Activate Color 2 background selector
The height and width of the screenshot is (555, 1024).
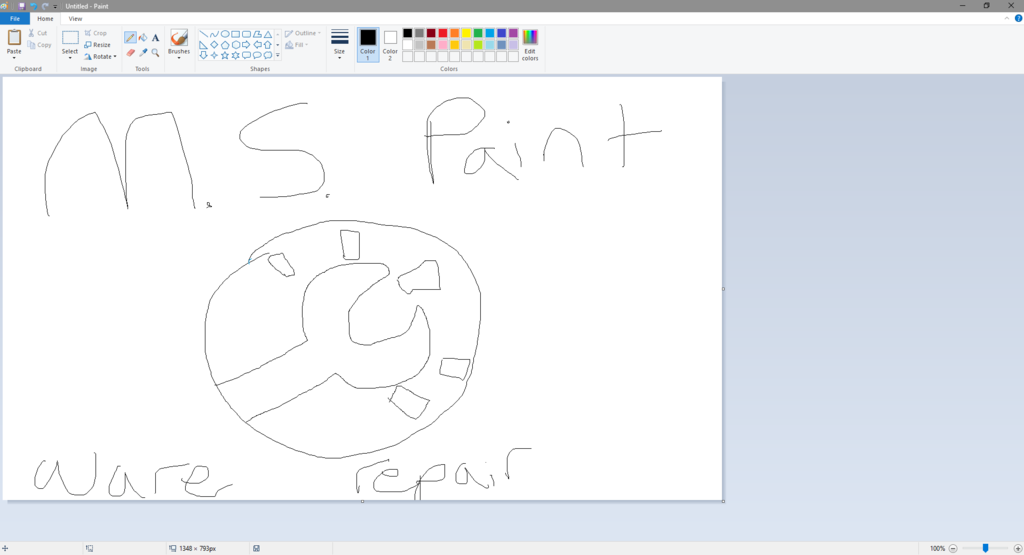coord(390,45)
